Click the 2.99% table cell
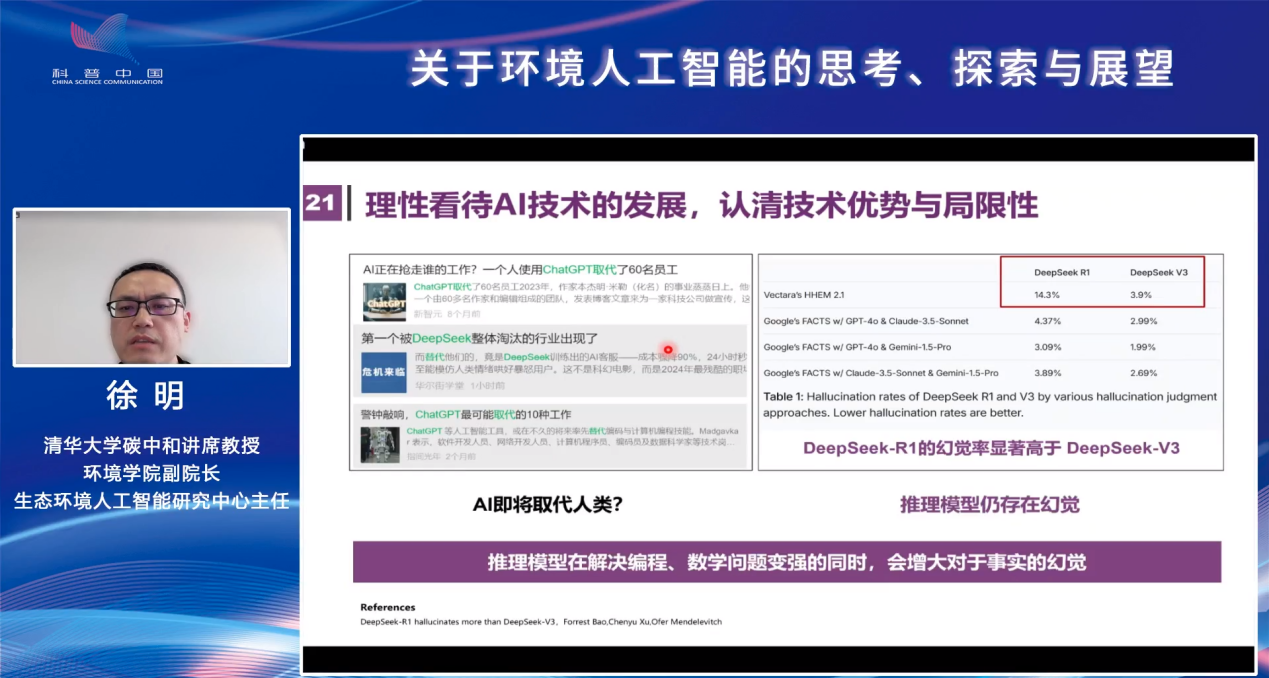Screen dimensions: 1269x678 tap(1144, 321)
